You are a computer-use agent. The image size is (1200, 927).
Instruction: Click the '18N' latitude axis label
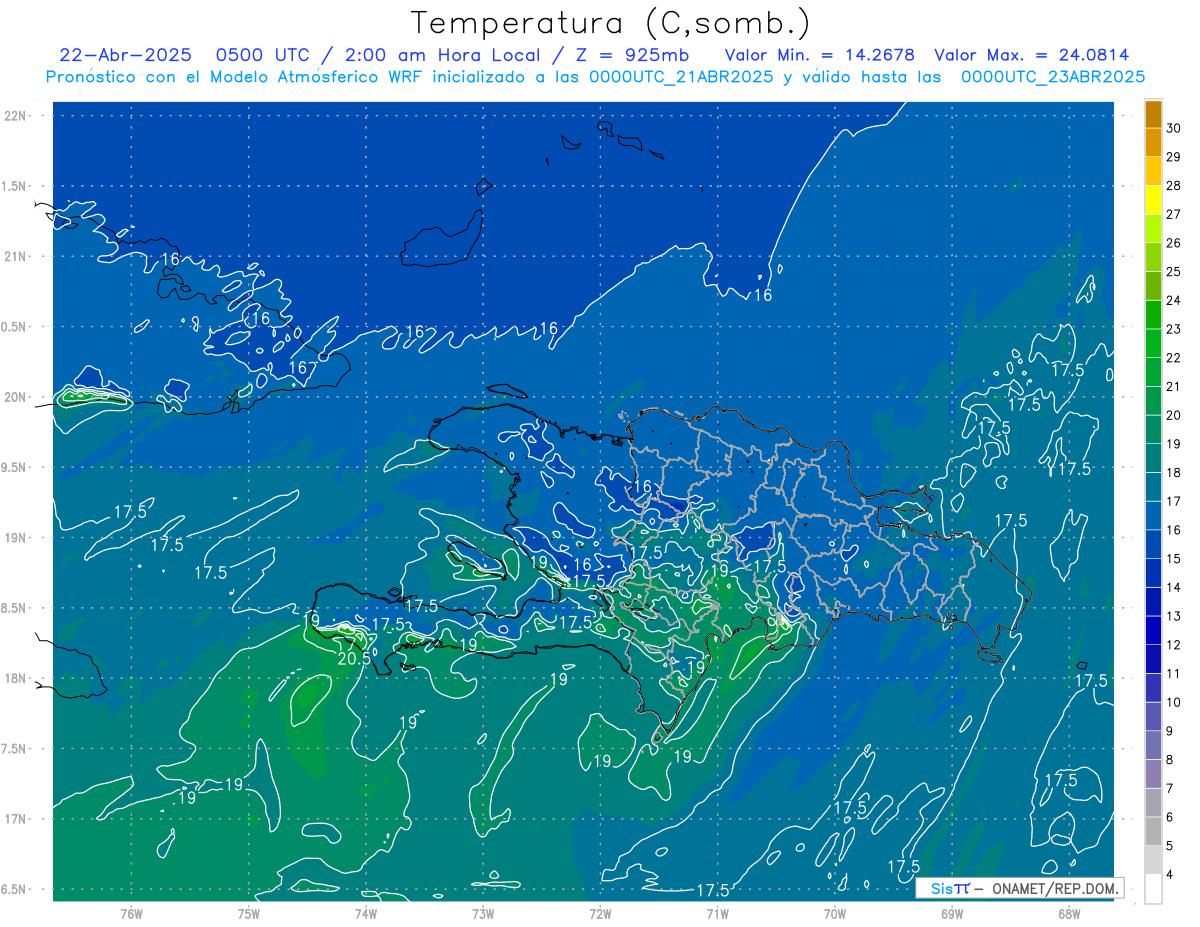tap(14, 678)
